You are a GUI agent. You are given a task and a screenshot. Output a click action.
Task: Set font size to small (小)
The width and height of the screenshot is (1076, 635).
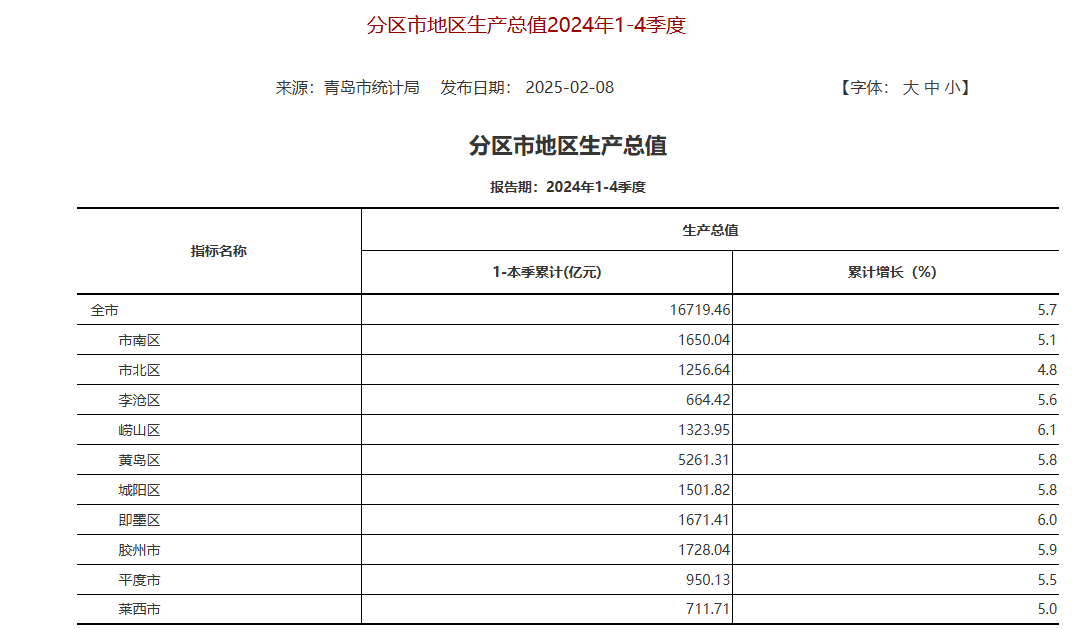952,88
